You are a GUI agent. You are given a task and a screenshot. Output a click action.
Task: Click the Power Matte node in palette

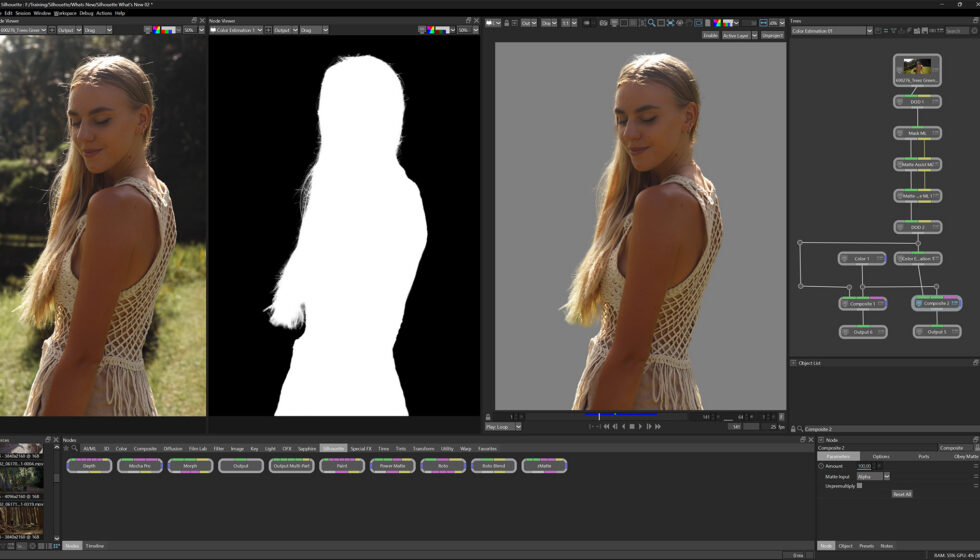[392, 466]
